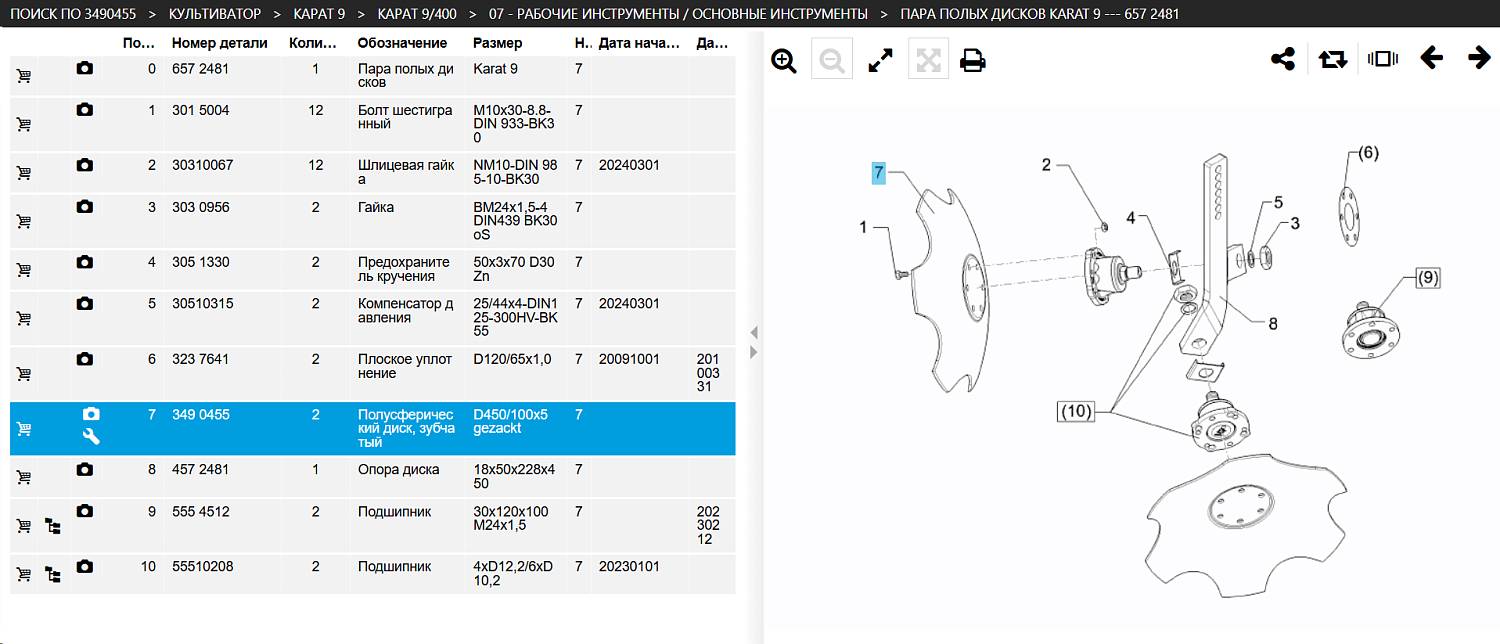Open the structure tree for part 55510208

(x=54, y=574)
